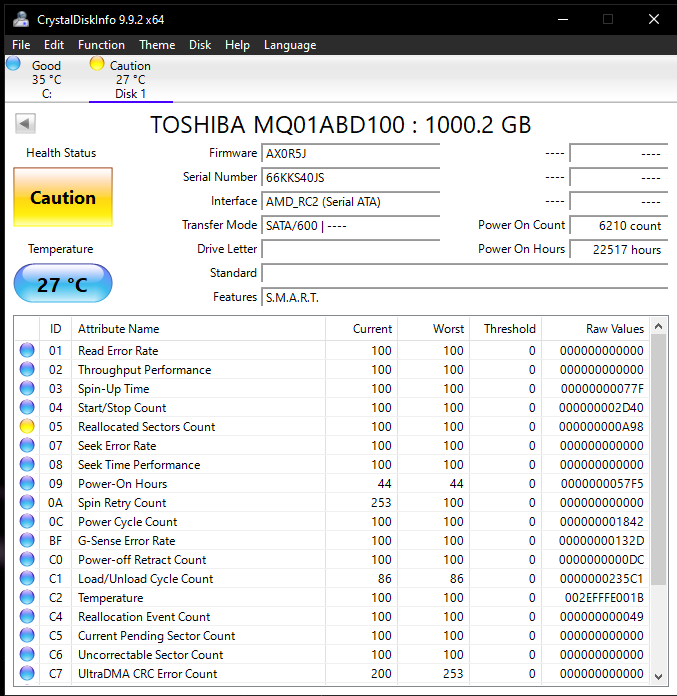Click the attribute list scrollbar thumb
Screen dimensions: 677x696
tap(659, 459)
